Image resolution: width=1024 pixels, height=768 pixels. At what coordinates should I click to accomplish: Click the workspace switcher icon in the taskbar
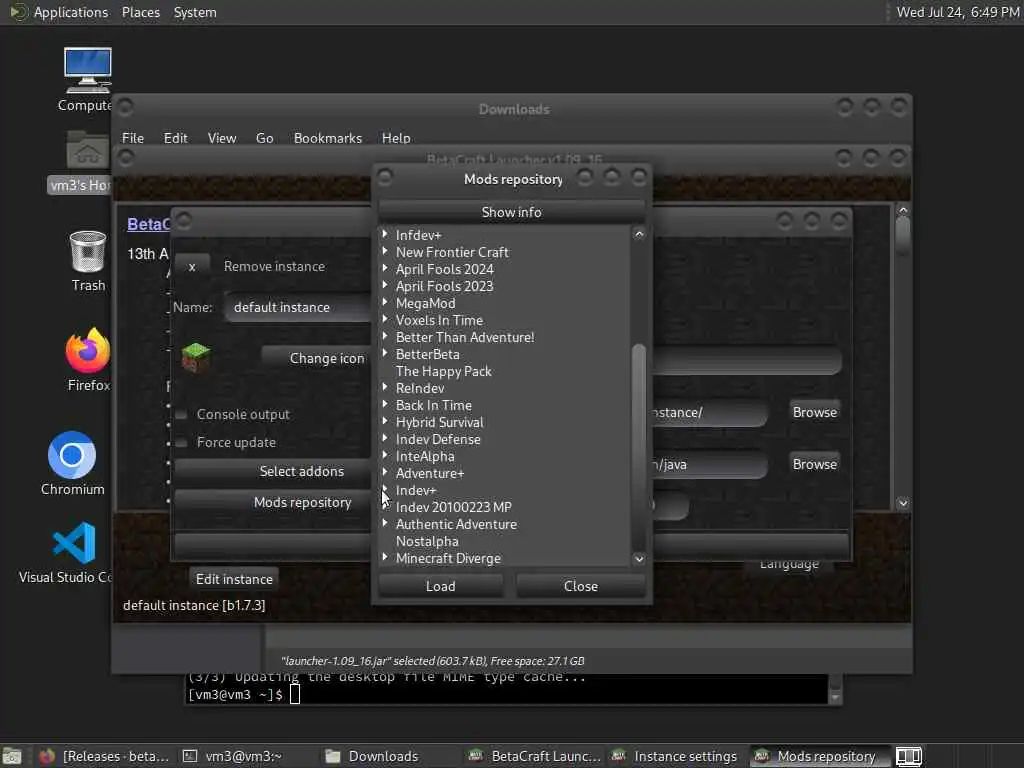[x=908, y=756]
